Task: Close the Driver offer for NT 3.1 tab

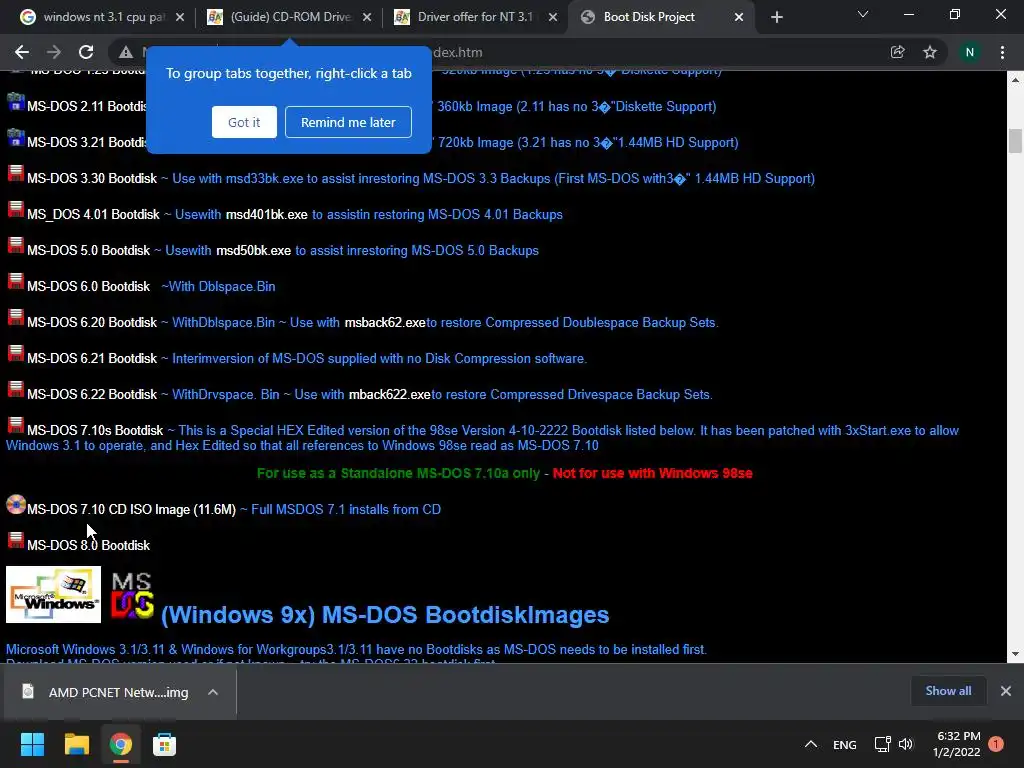Action: pos(553,17)
